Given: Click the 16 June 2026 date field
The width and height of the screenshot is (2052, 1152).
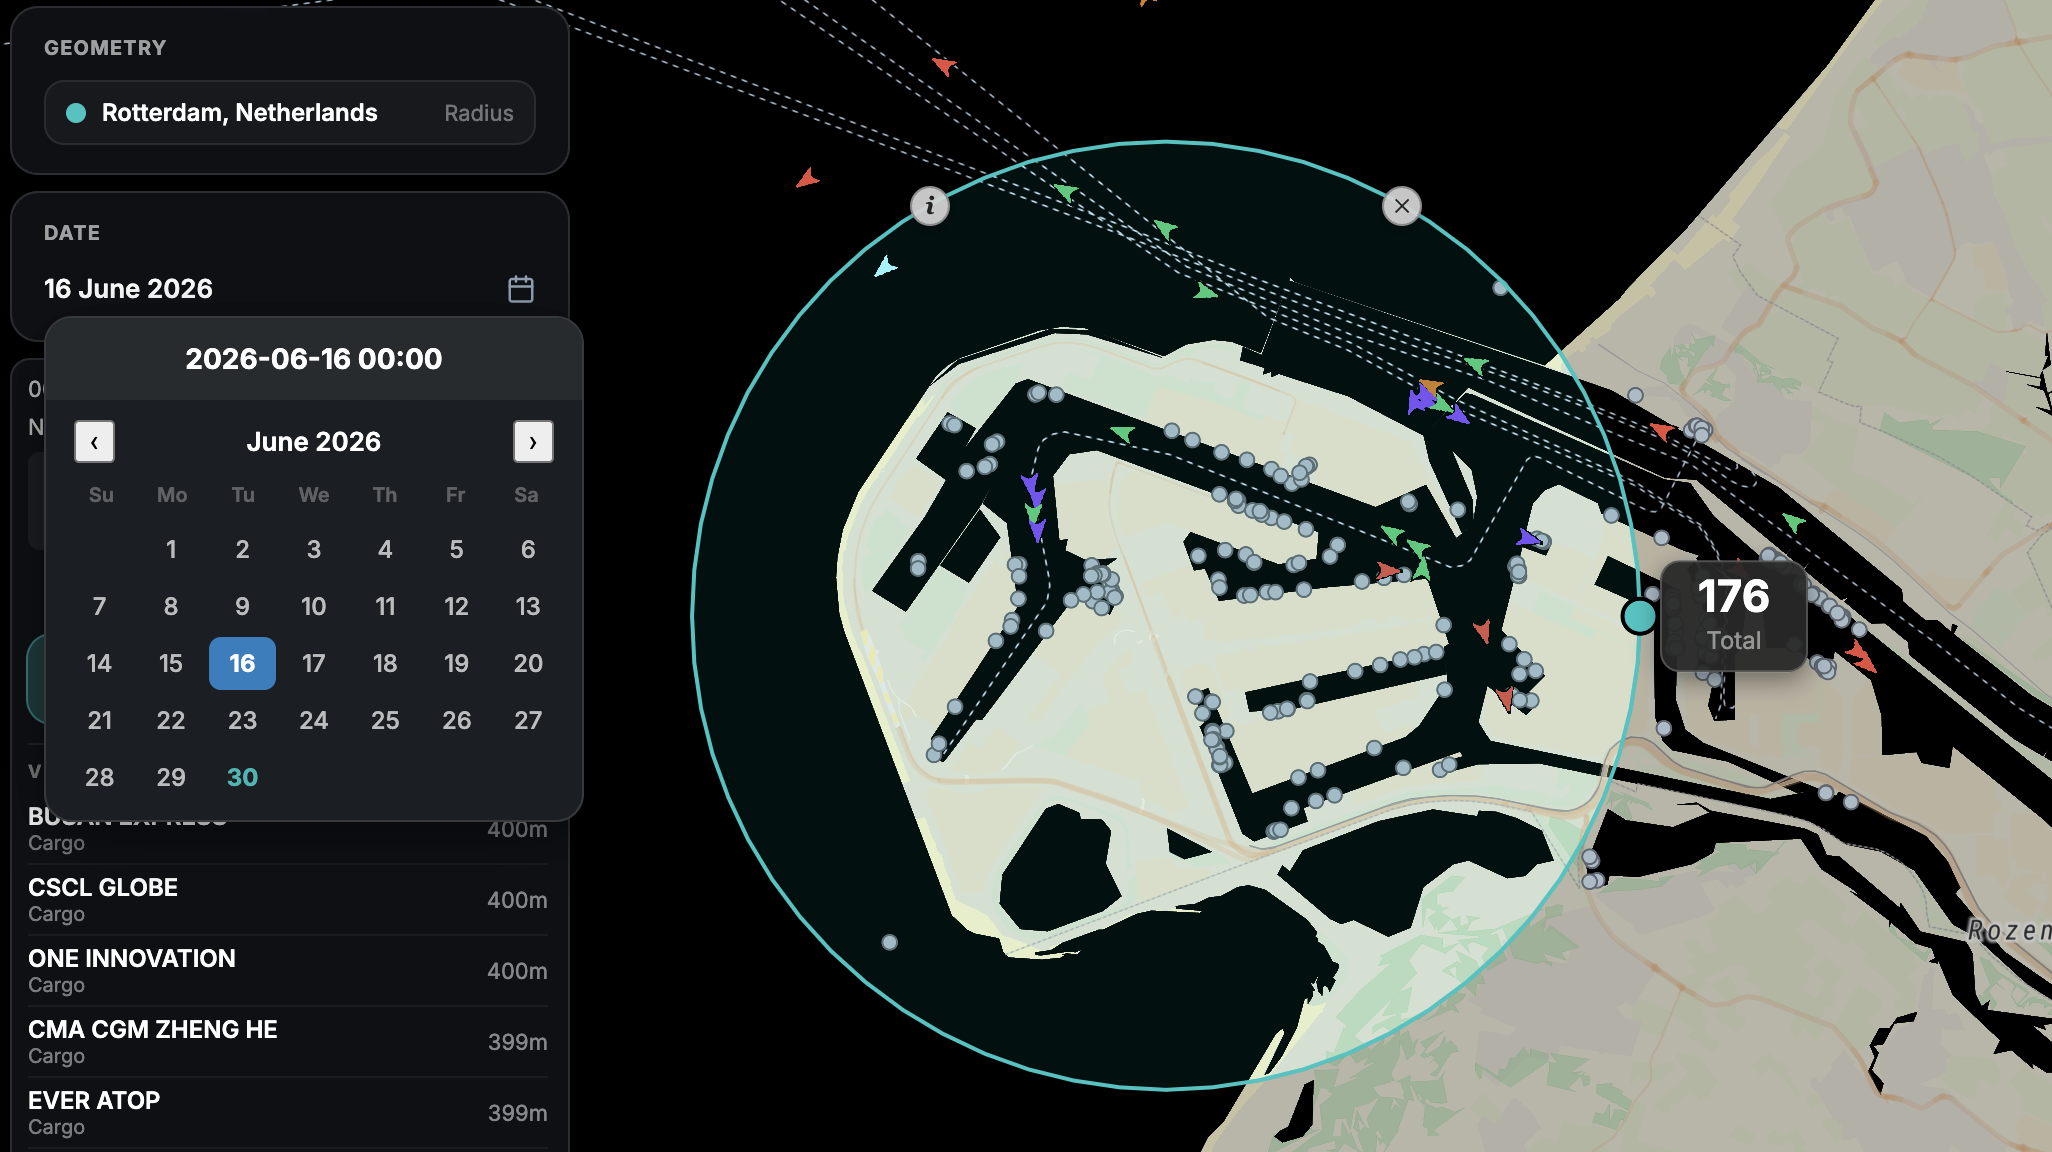Looking at the screenshot, I should pyautogui.click(x=290, y=289).
